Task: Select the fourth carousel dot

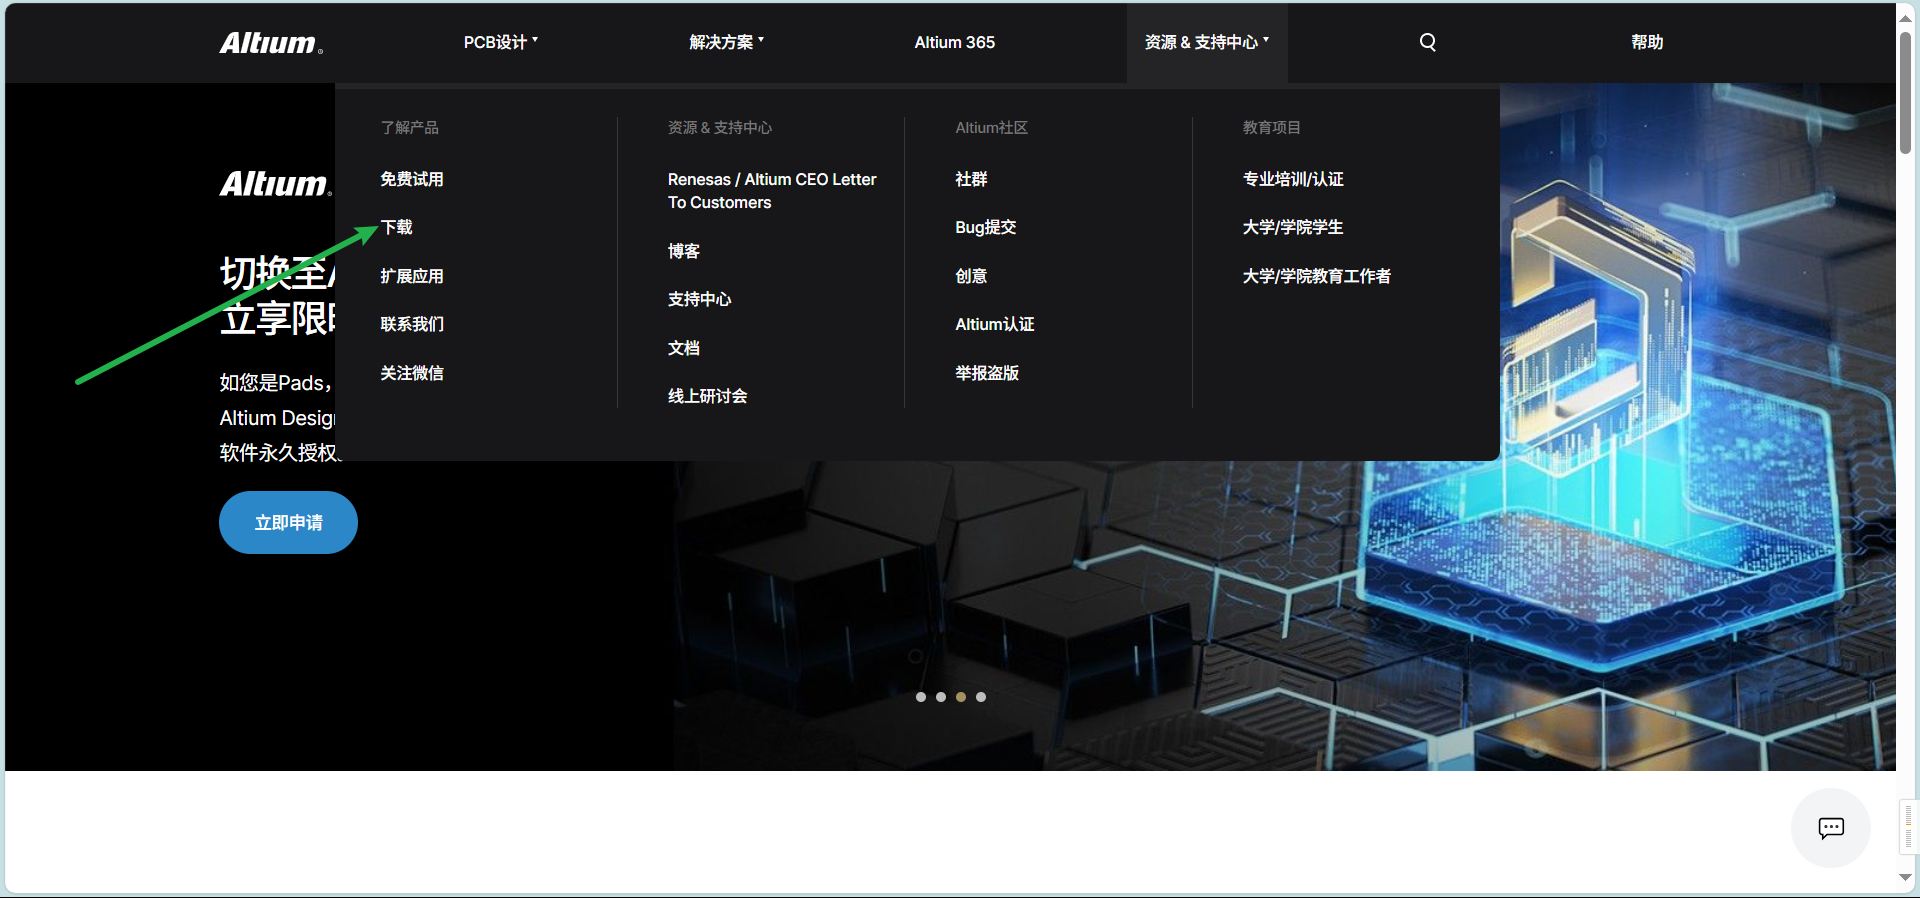Action: click(x=981, y=697)
